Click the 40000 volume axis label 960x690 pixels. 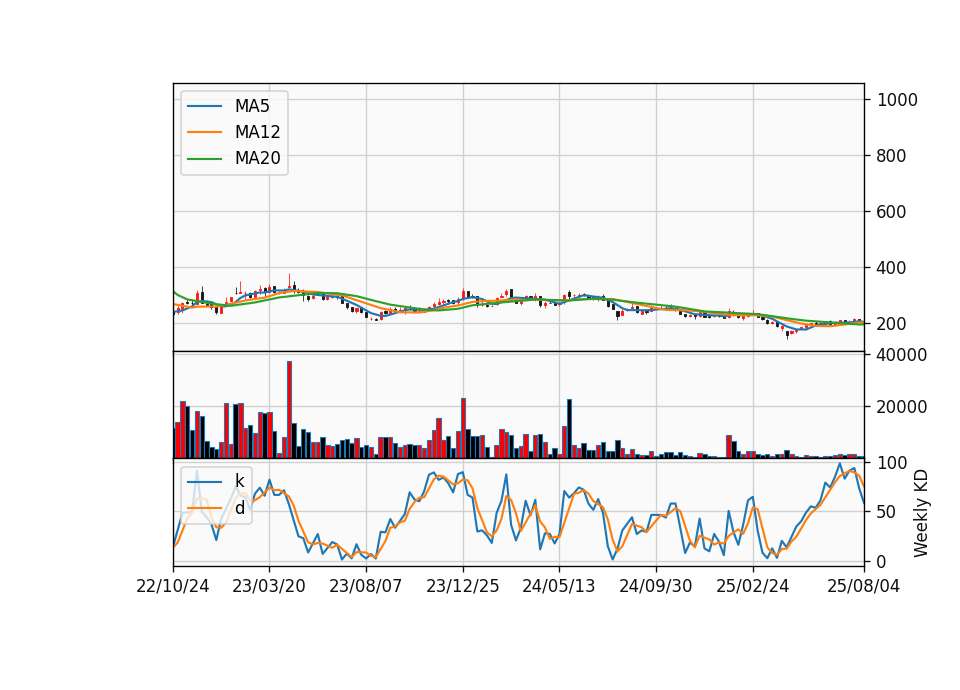point(902,355)
